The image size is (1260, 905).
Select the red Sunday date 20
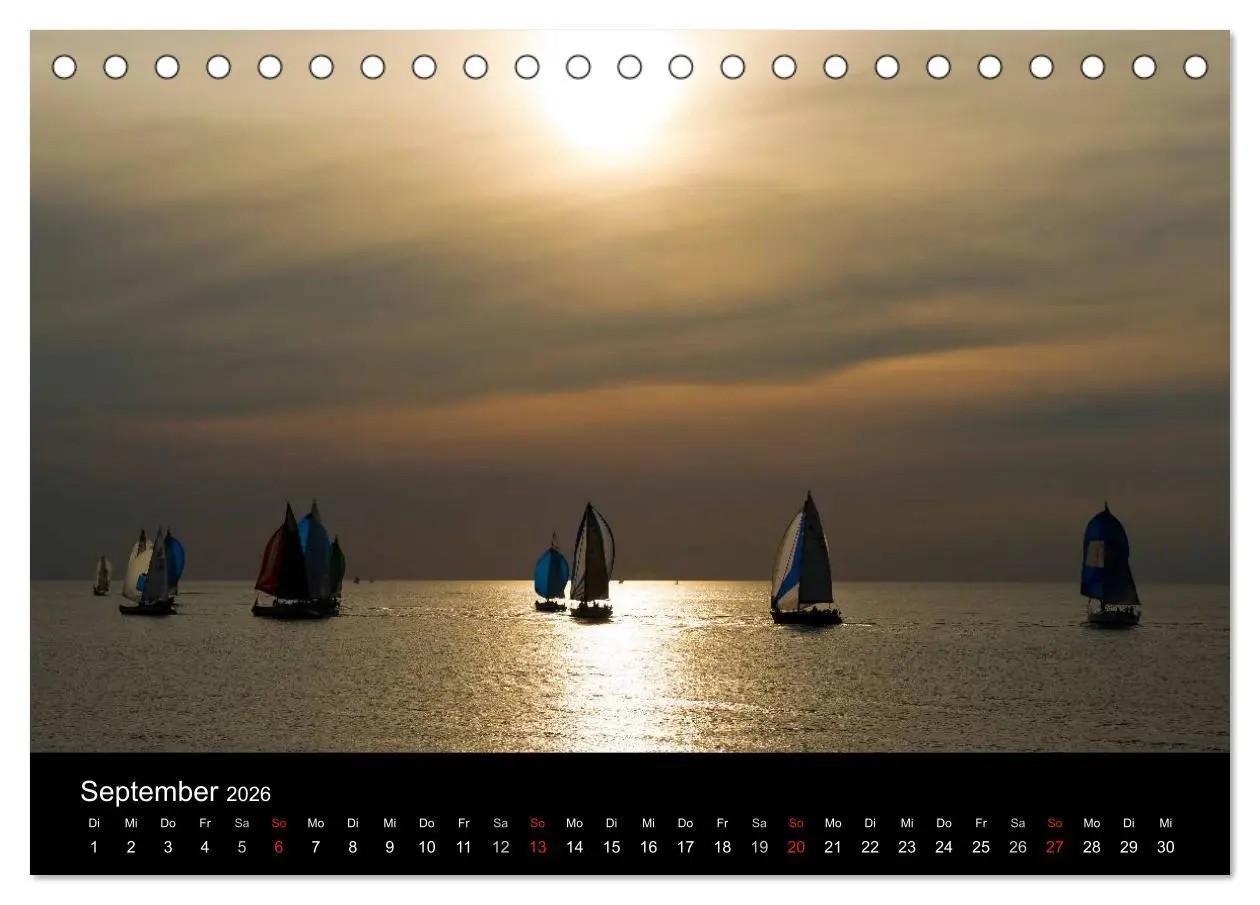tap(797, 847)
